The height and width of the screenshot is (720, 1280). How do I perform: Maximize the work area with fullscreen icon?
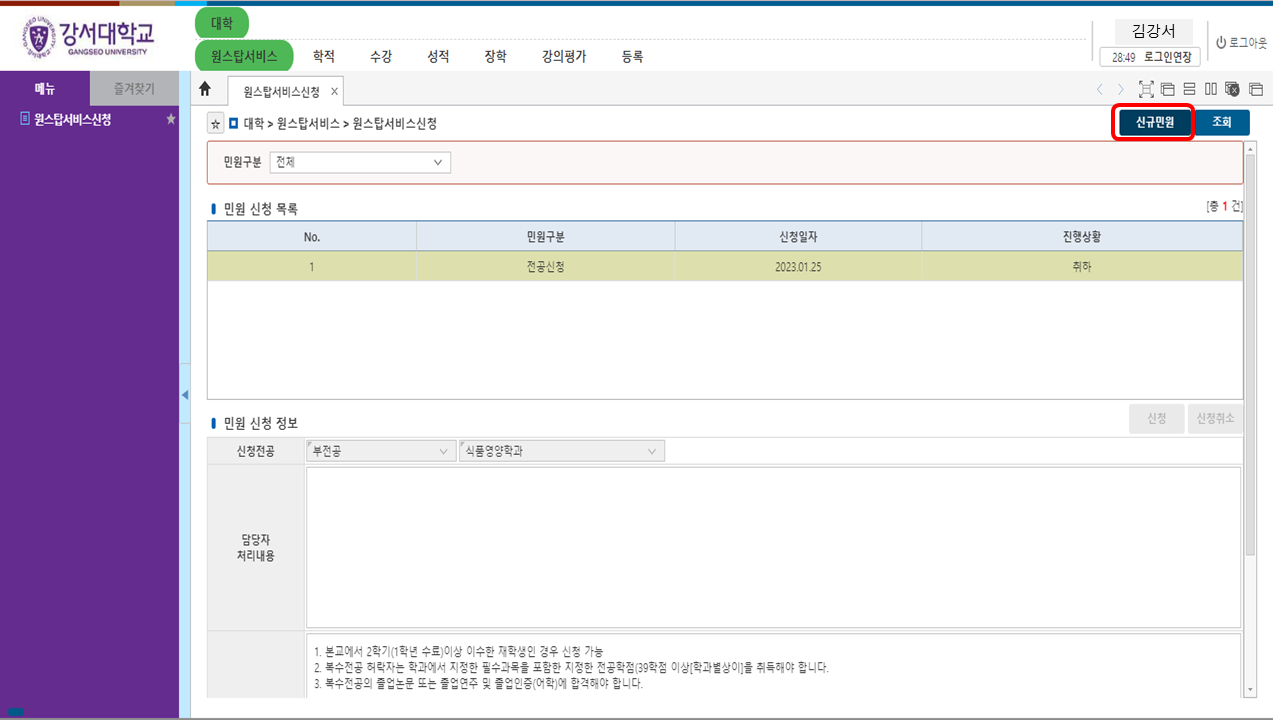click(1146, 89)
